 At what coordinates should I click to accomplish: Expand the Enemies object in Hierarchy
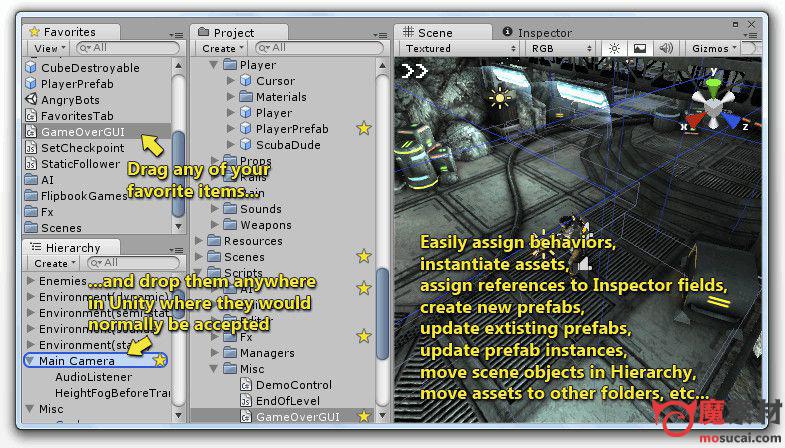pos(31,281)
